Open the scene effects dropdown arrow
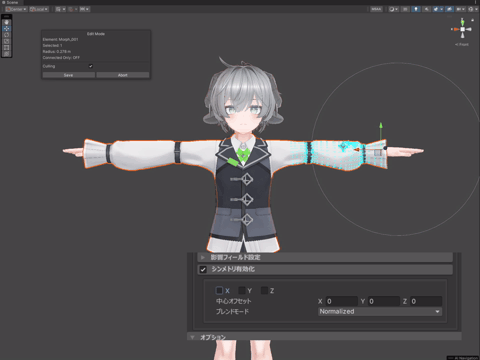Viewport: 480px width, 360px height. click(x=441, y=9)
